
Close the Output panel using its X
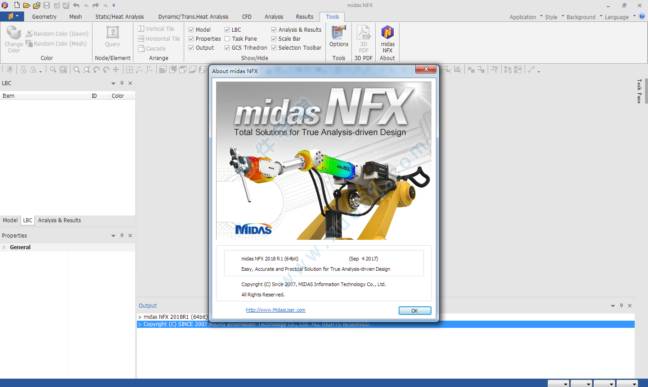click(x=630, y=306)
